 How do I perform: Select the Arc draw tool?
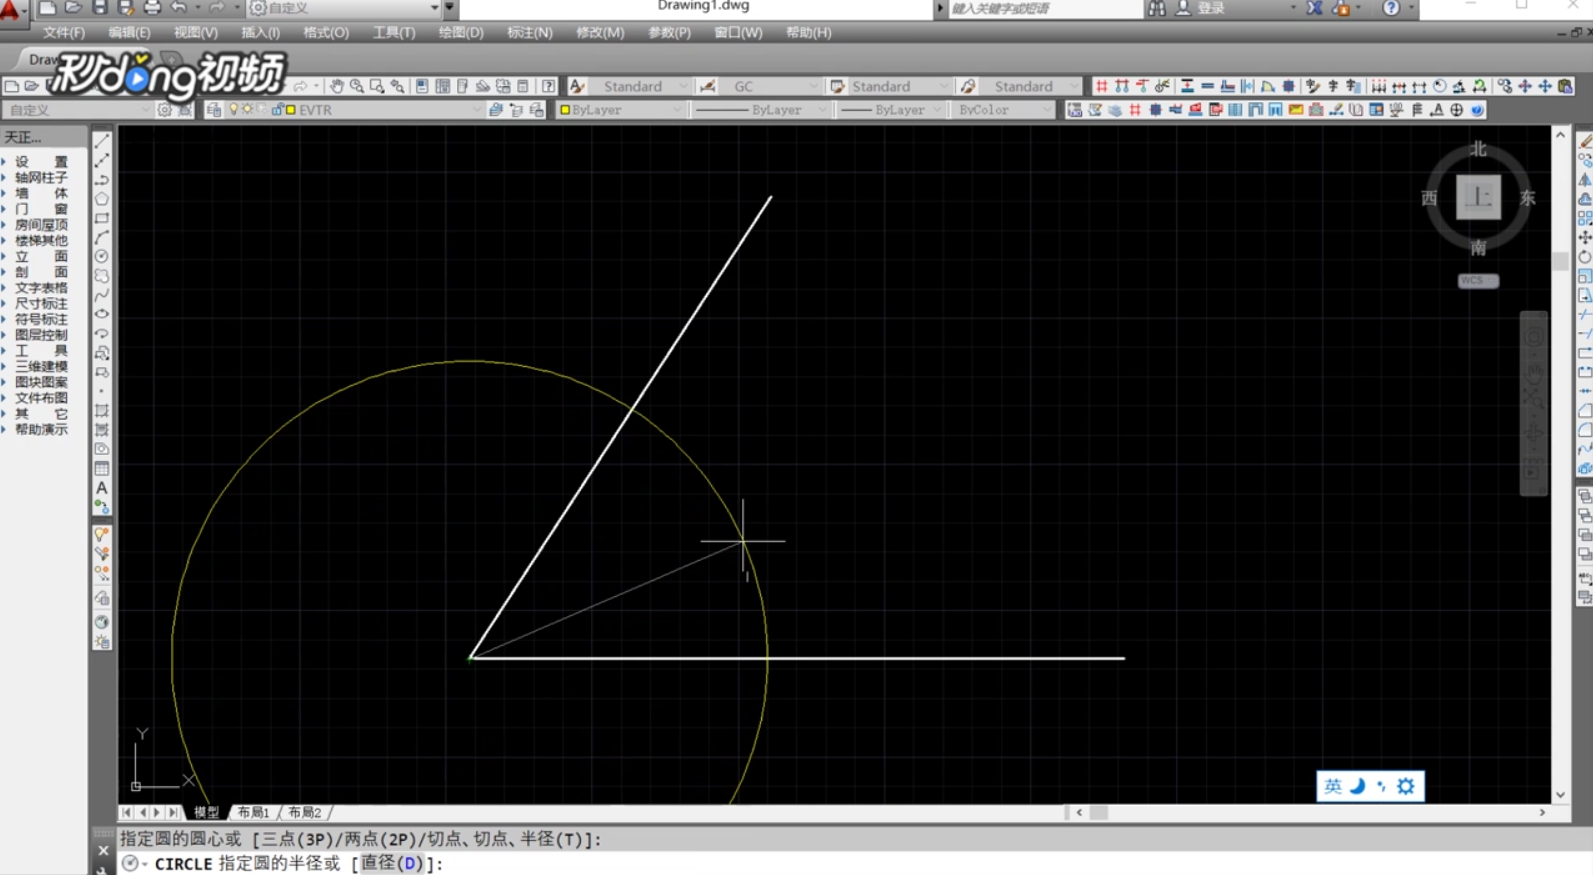pyautogui.click(x=101, y=237)
